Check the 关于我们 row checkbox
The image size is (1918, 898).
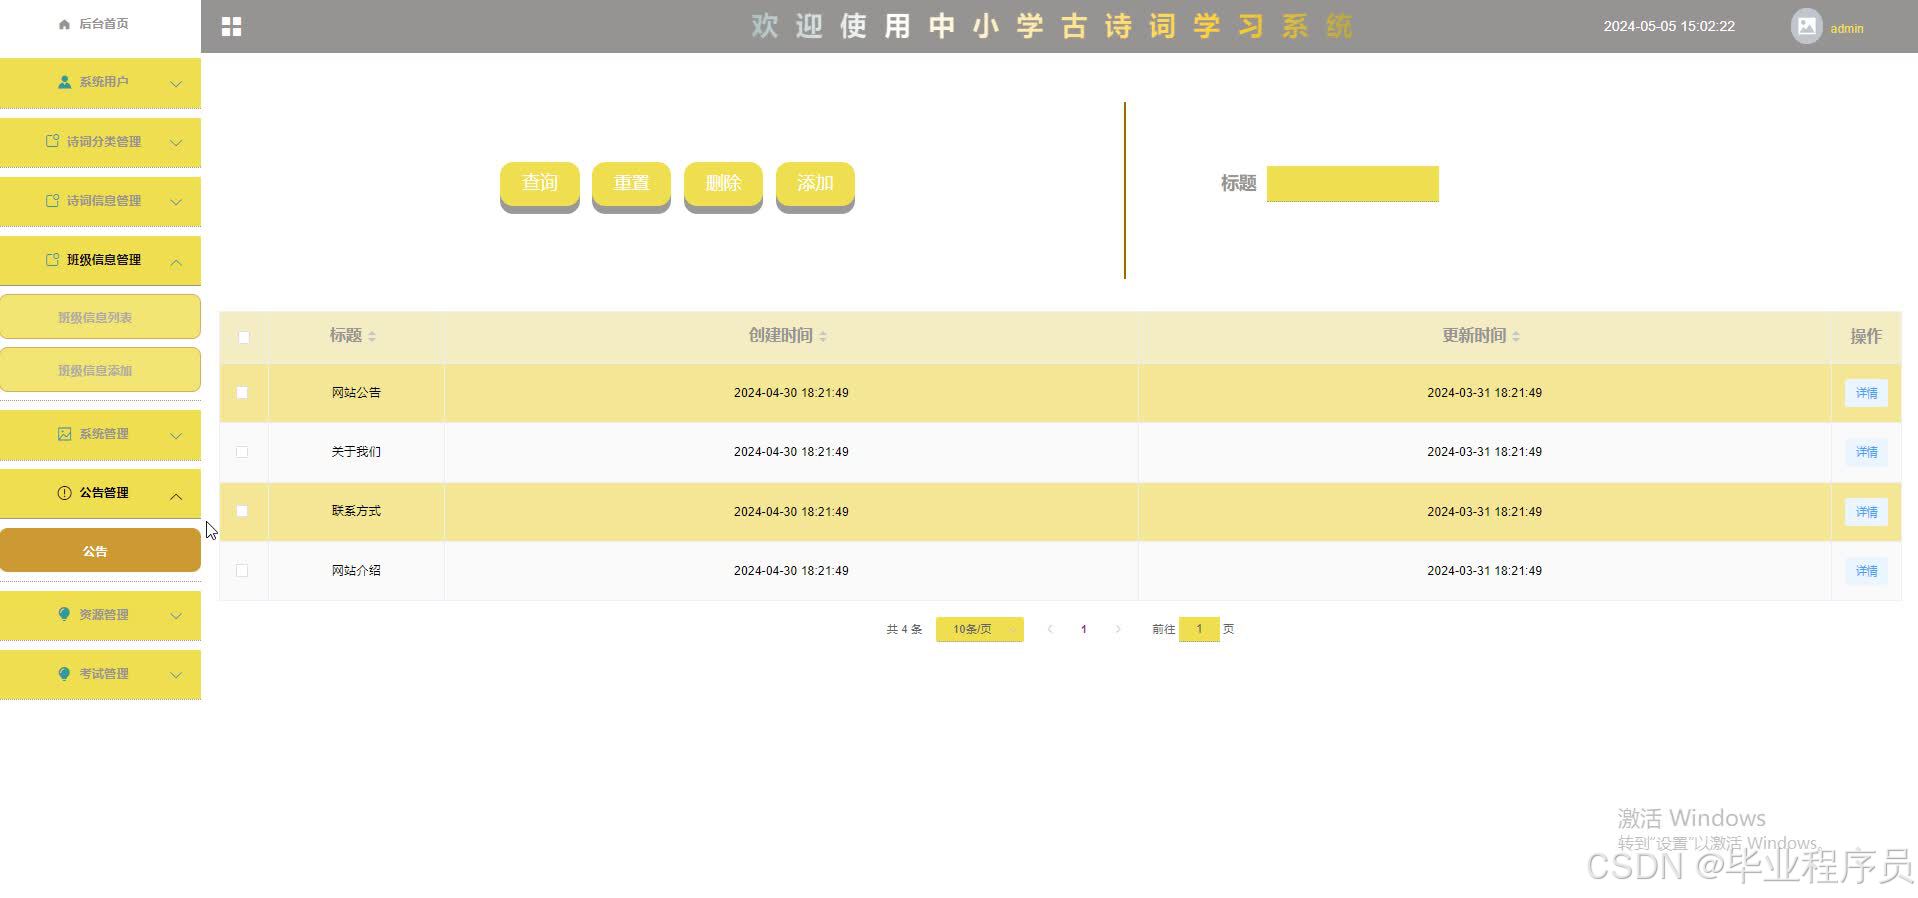[x=242, y=452]
